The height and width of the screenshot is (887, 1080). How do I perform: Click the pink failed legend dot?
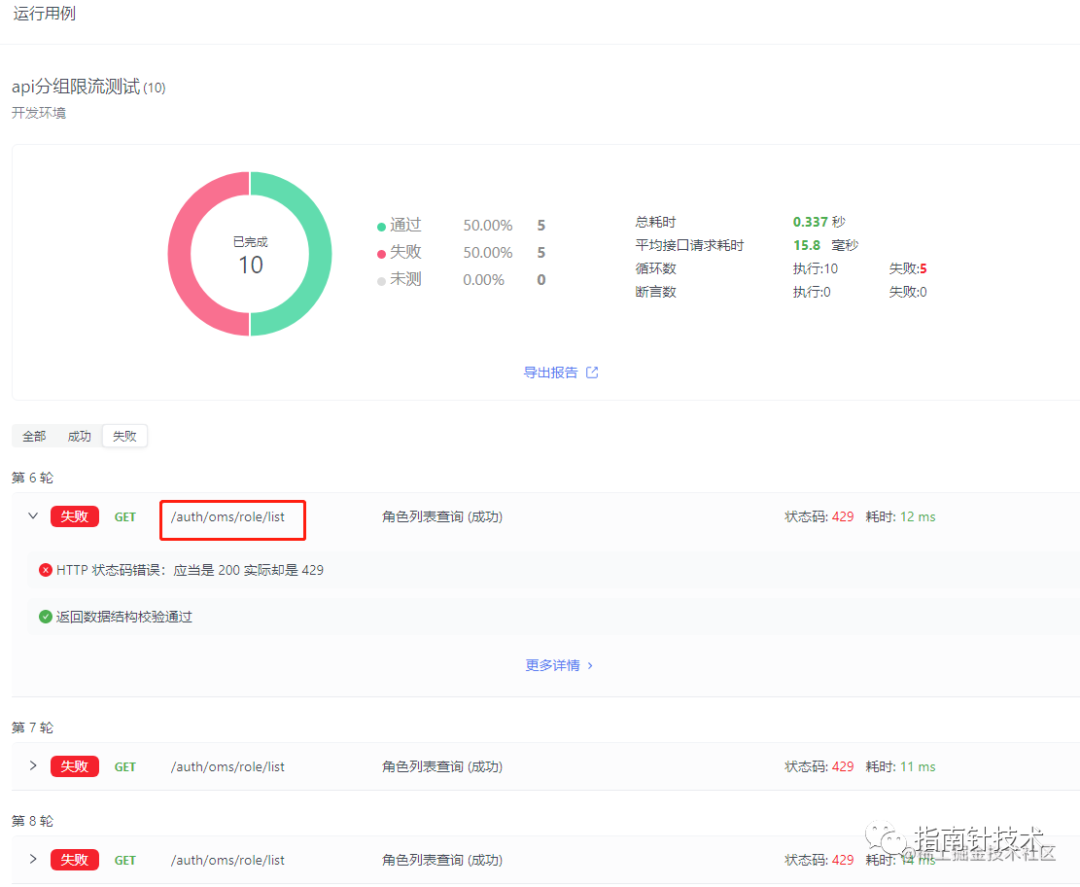[381, 254]
